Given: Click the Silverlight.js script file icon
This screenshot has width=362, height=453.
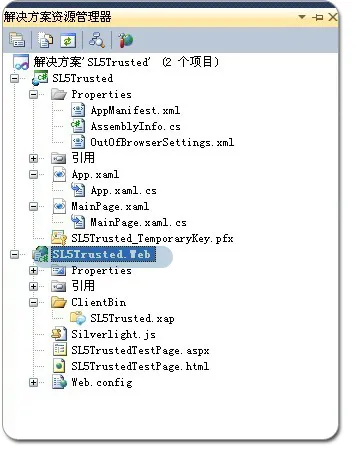Looking at the screenshot, I should point(59,334).
